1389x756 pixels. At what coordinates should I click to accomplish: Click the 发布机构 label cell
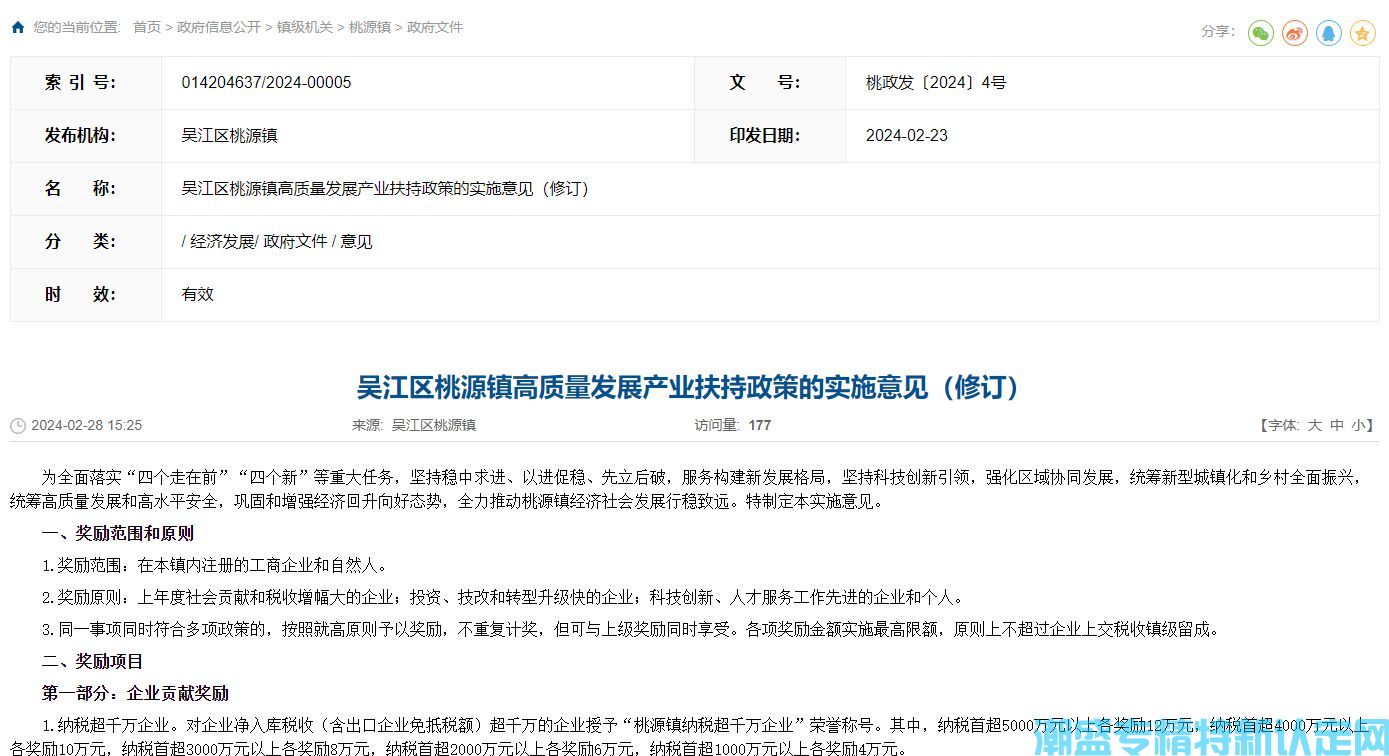pyautogui.click(x=86, y=136)
